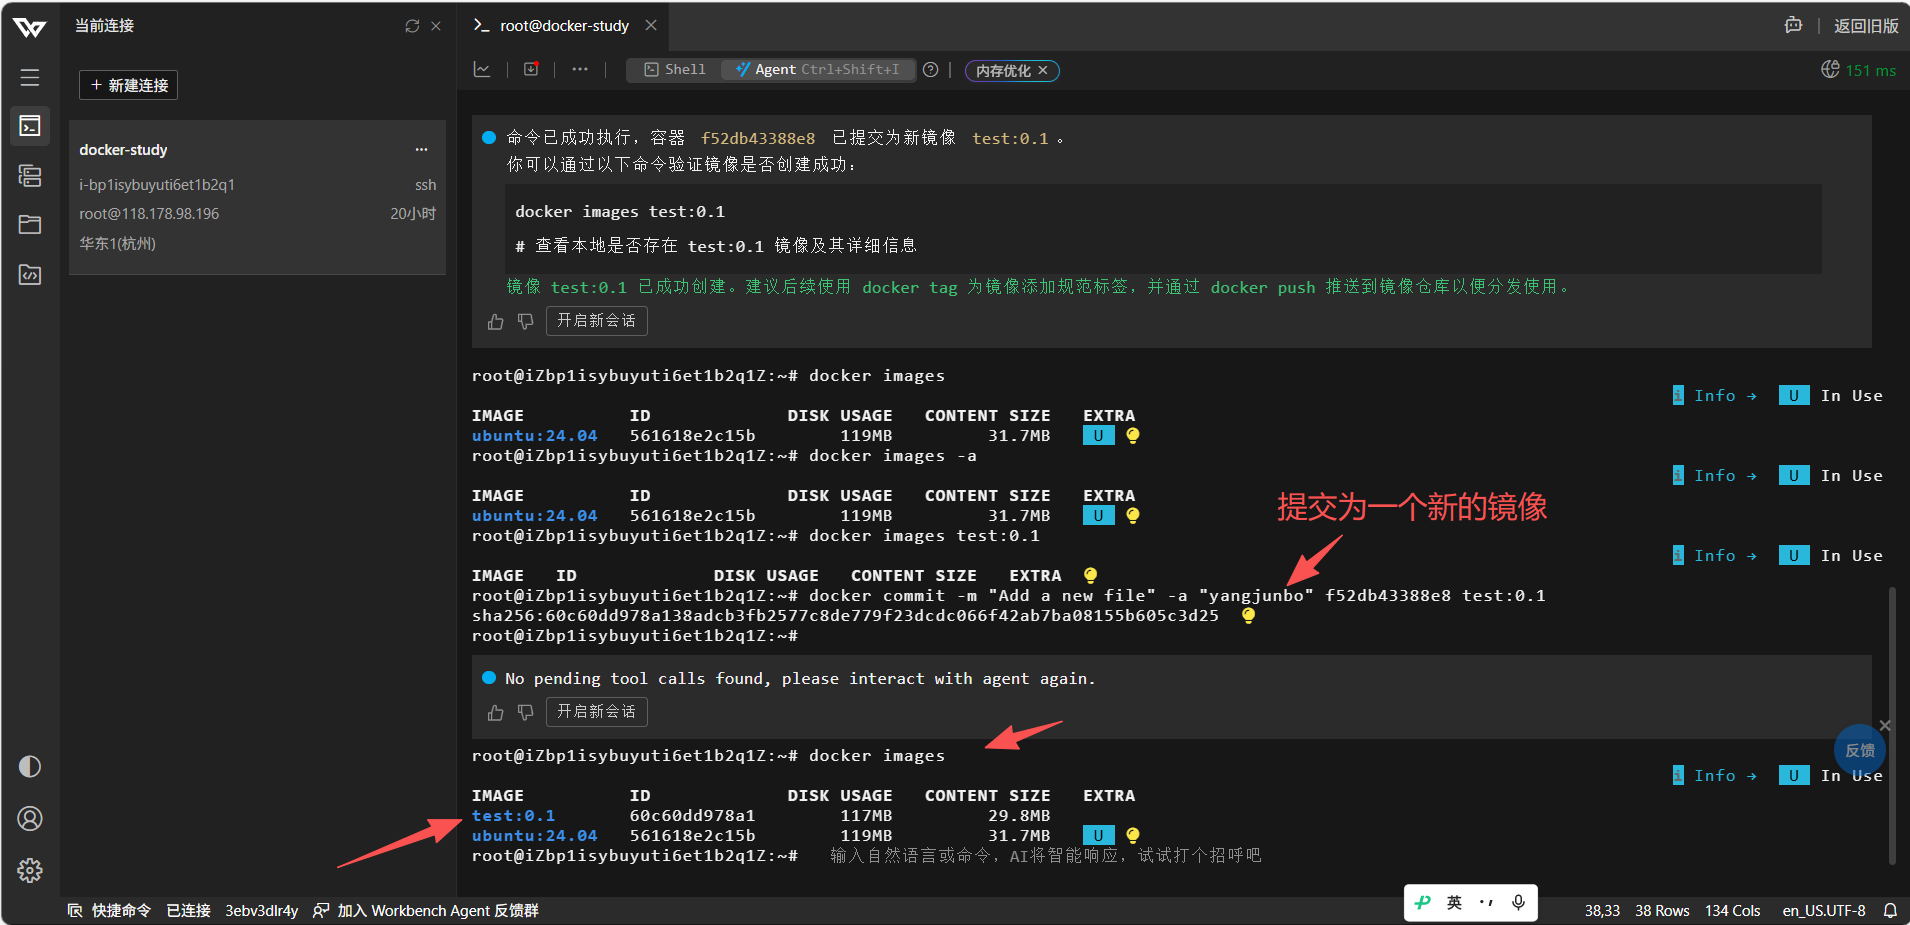
Task: Select the root@118.178.98.196 connection entry
Action: 149,213
